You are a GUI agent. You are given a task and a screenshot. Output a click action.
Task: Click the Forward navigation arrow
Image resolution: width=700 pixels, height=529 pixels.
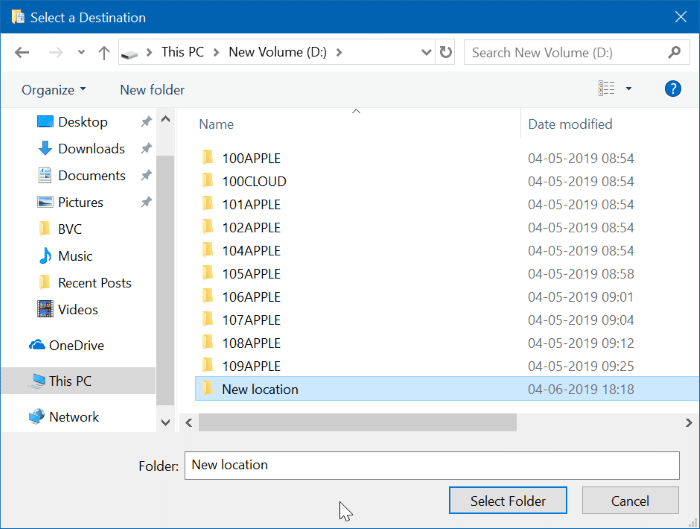click(x=56, y=53)
